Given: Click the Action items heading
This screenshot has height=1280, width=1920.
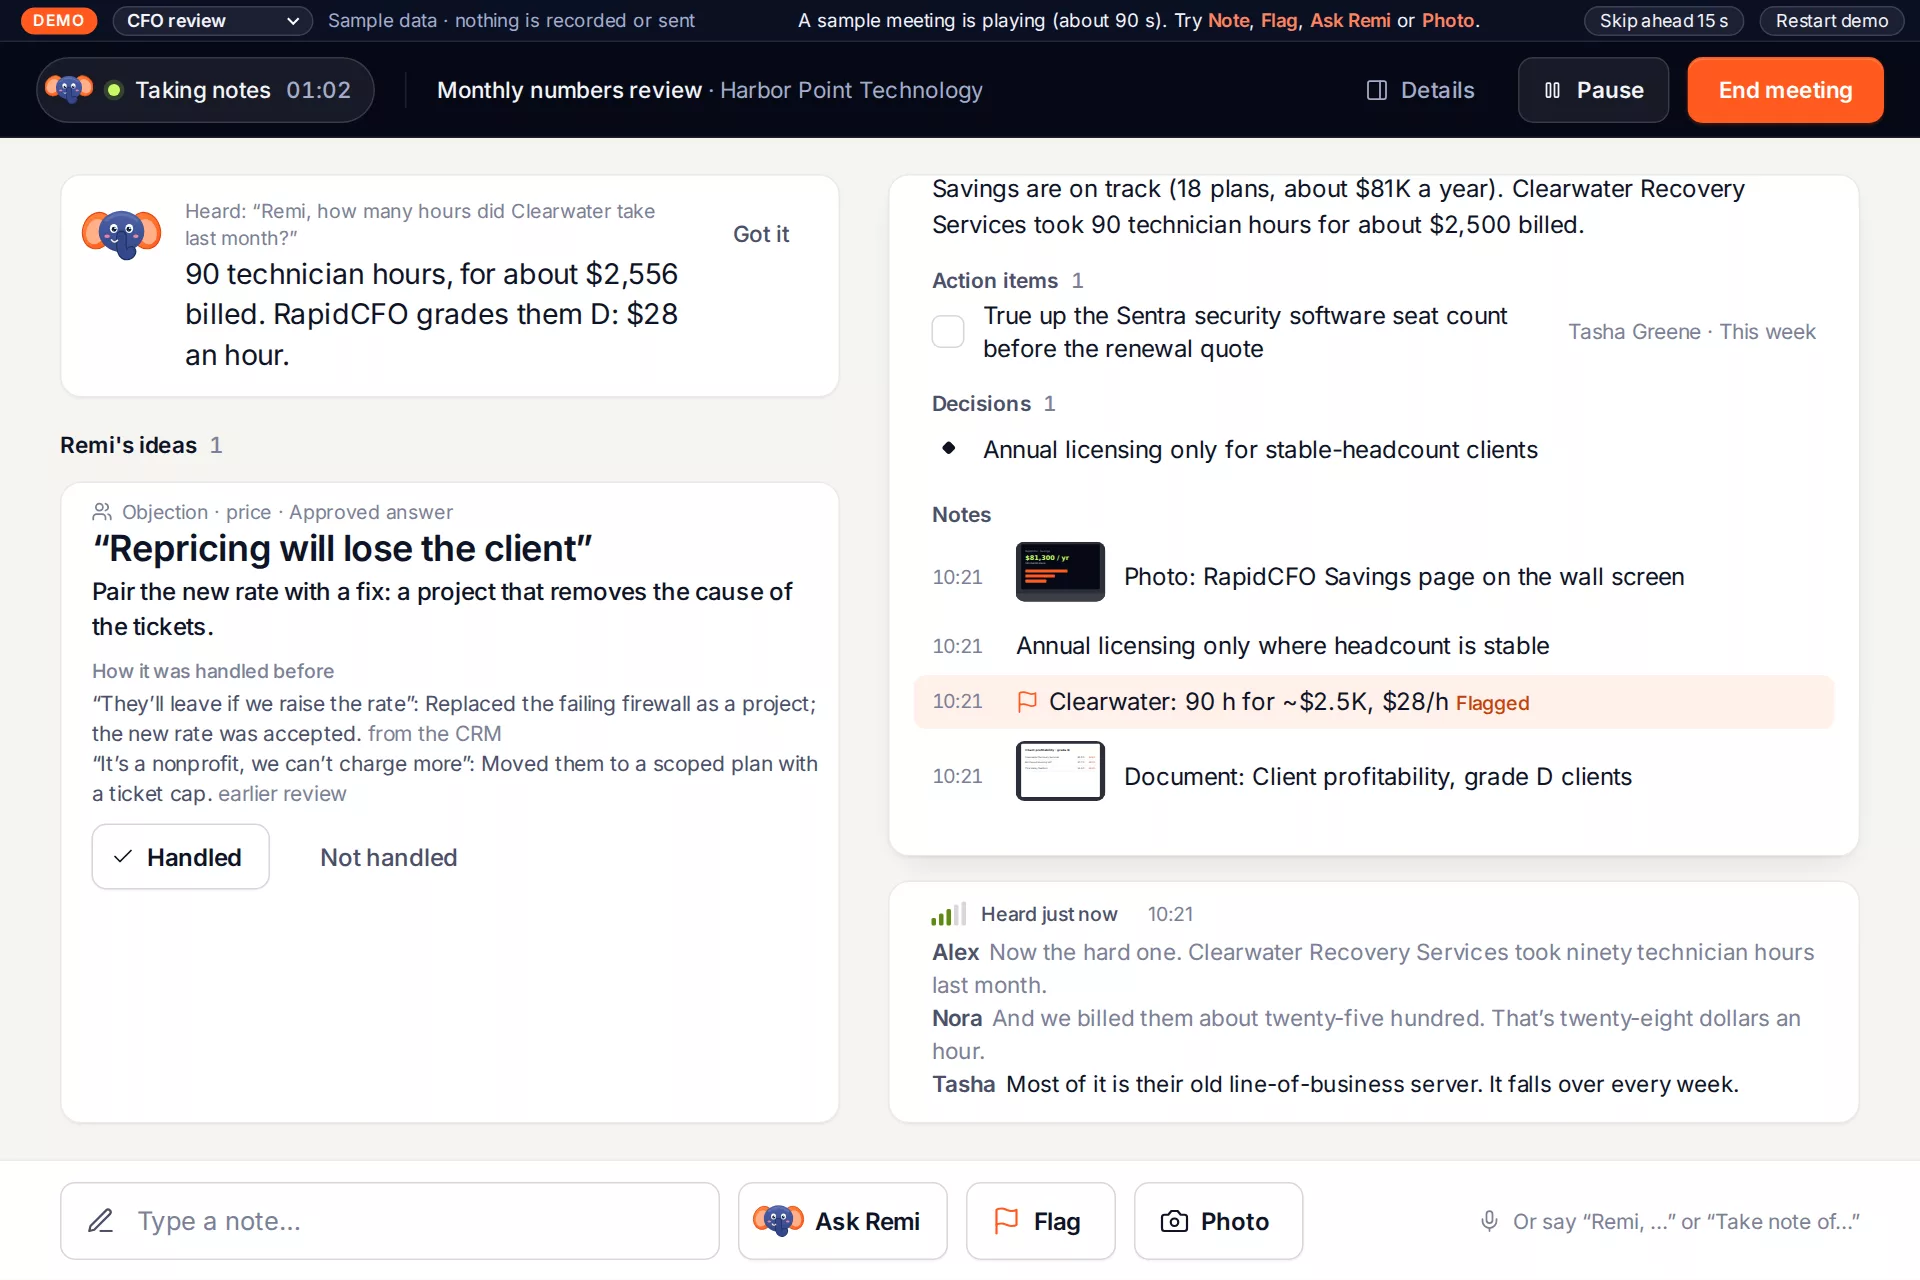Looking at the screenshot, I should (995, 281).
